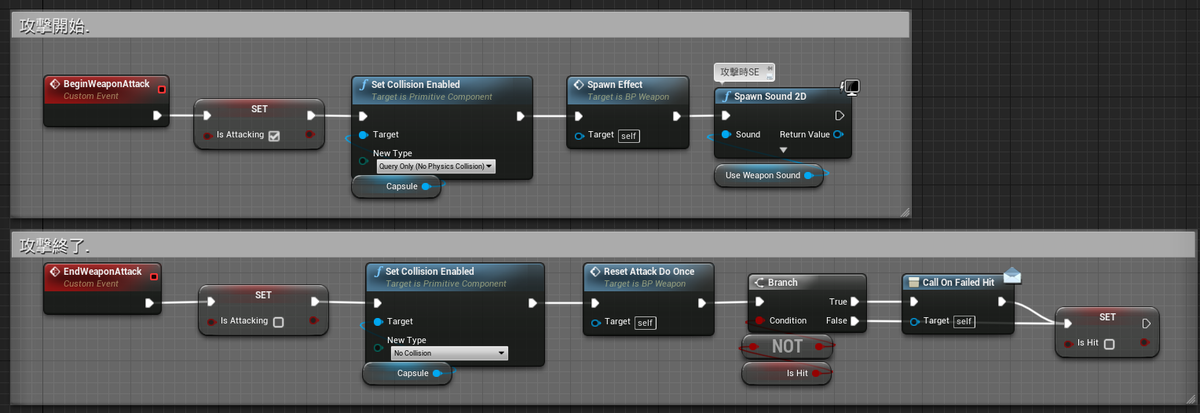Viewport: 1200px width, 413px height.
Task: Uncheck the checked Is Attacking checkbox
Action: click(274, 135)
